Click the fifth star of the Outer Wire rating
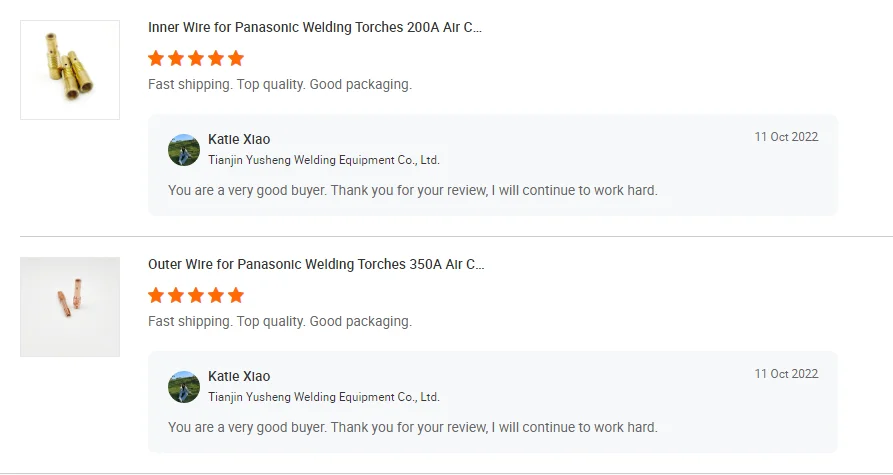Screen dimensions: 893x475 point(236,295)
